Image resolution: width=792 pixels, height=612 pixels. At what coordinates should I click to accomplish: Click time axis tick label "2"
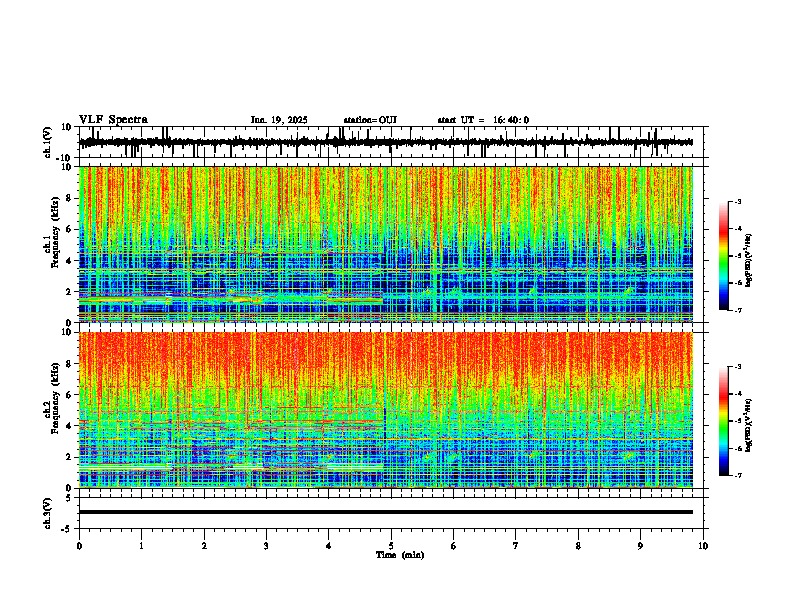pyautogui.click(x=204, y=546)
